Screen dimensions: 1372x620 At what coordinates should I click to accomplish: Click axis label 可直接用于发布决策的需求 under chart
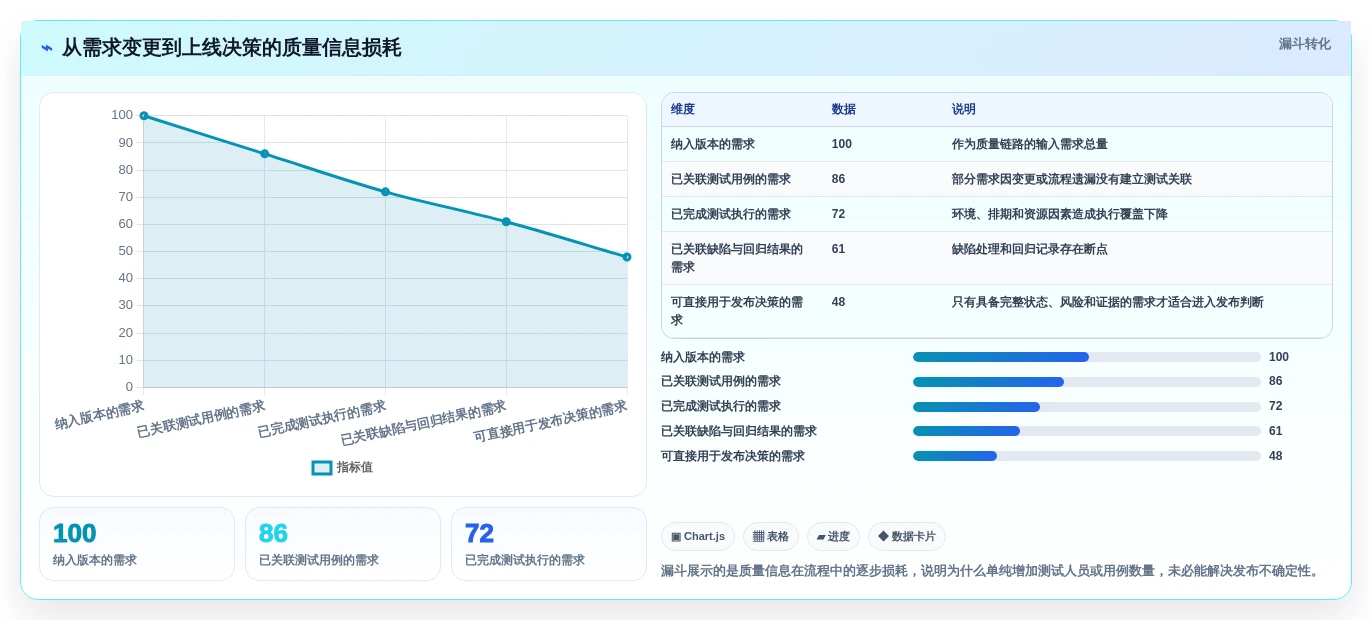(550, 422)
